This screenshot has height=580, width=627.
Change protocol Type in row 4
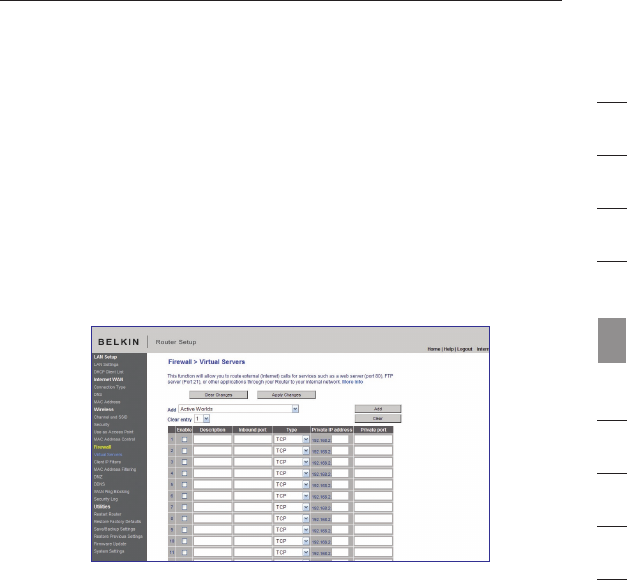click(292, 473)
